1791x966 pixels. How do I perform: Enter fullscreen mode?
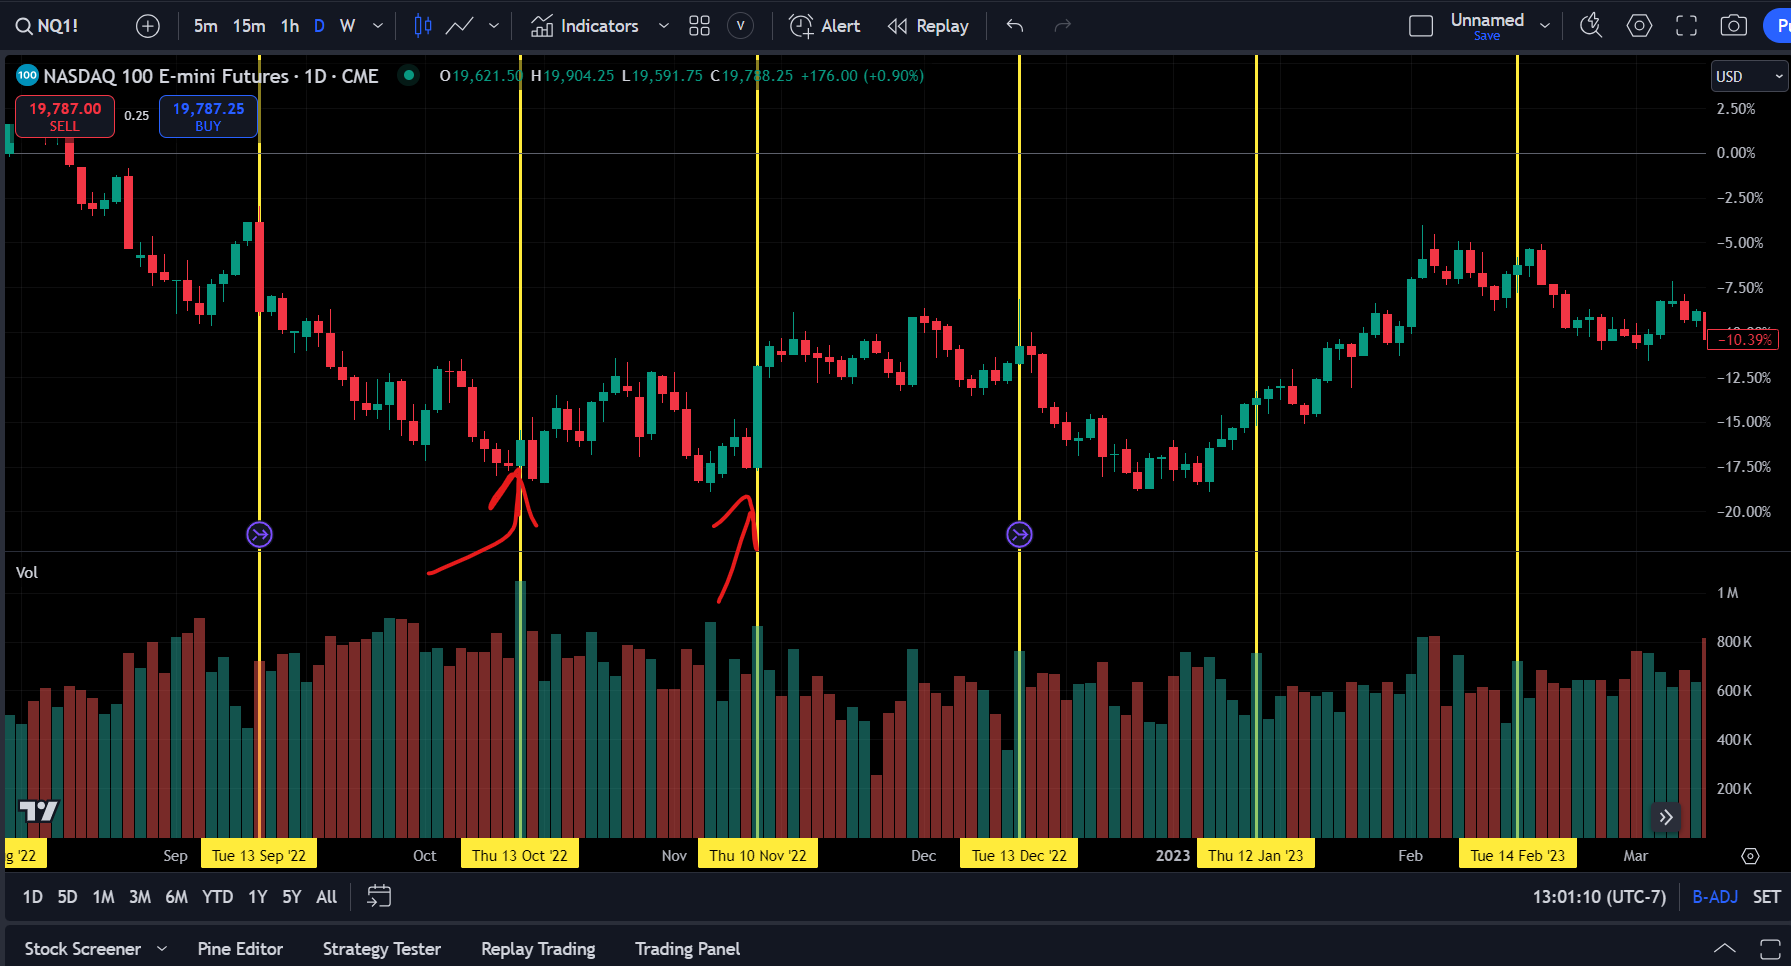(x=1686, y=26)
